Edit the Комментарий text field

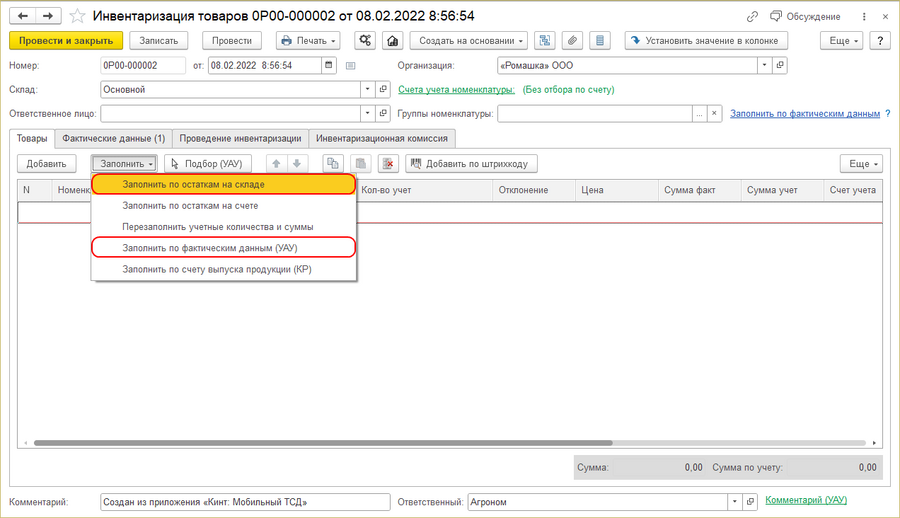pos(245,502)
